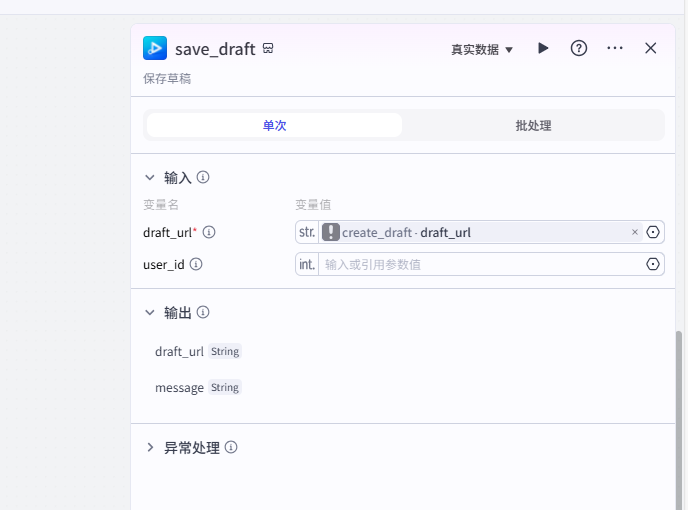
Task: Click the user_id input variable name
Action: pos(163,265)
